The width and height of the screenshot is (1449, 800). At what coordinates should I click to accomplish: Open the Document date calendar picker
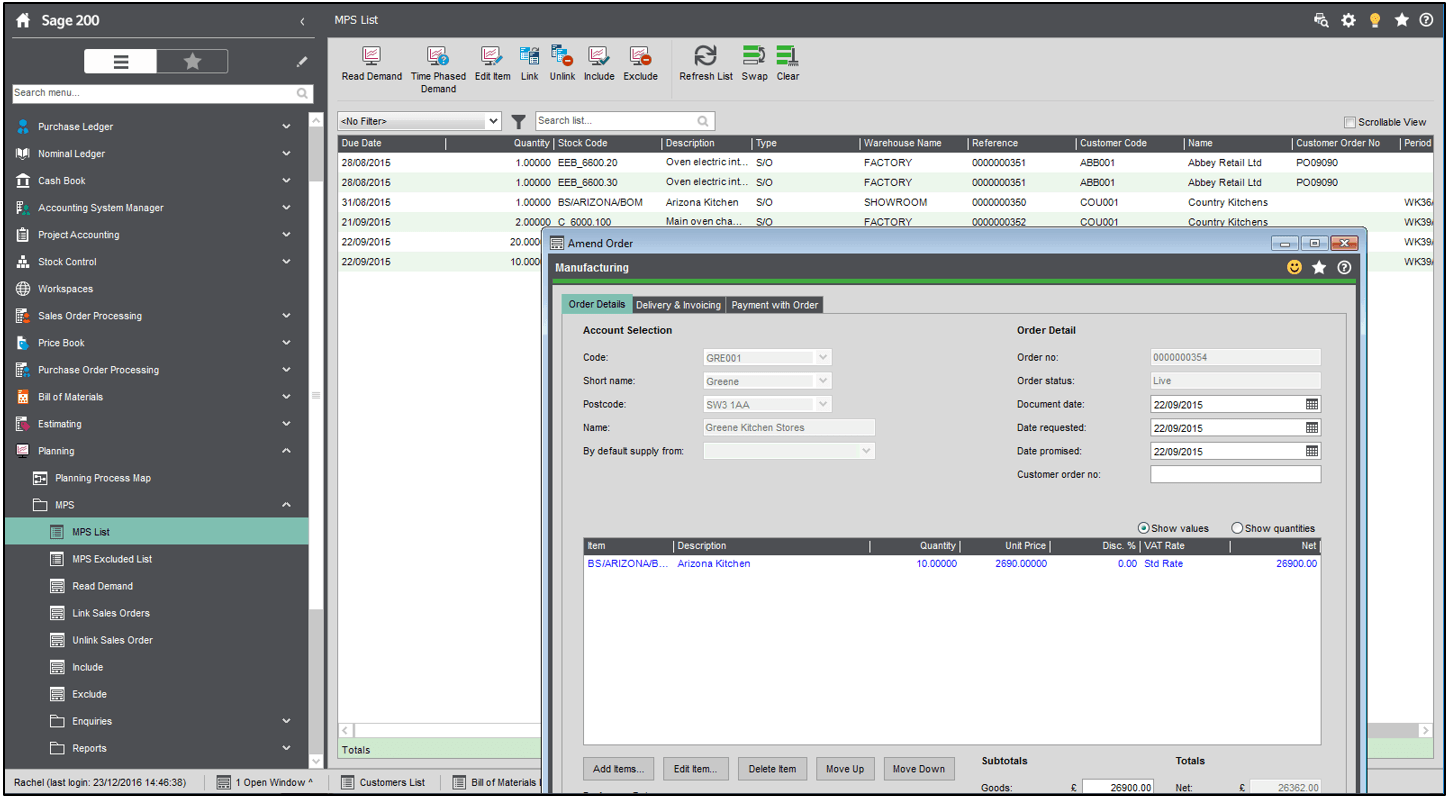1312,404
